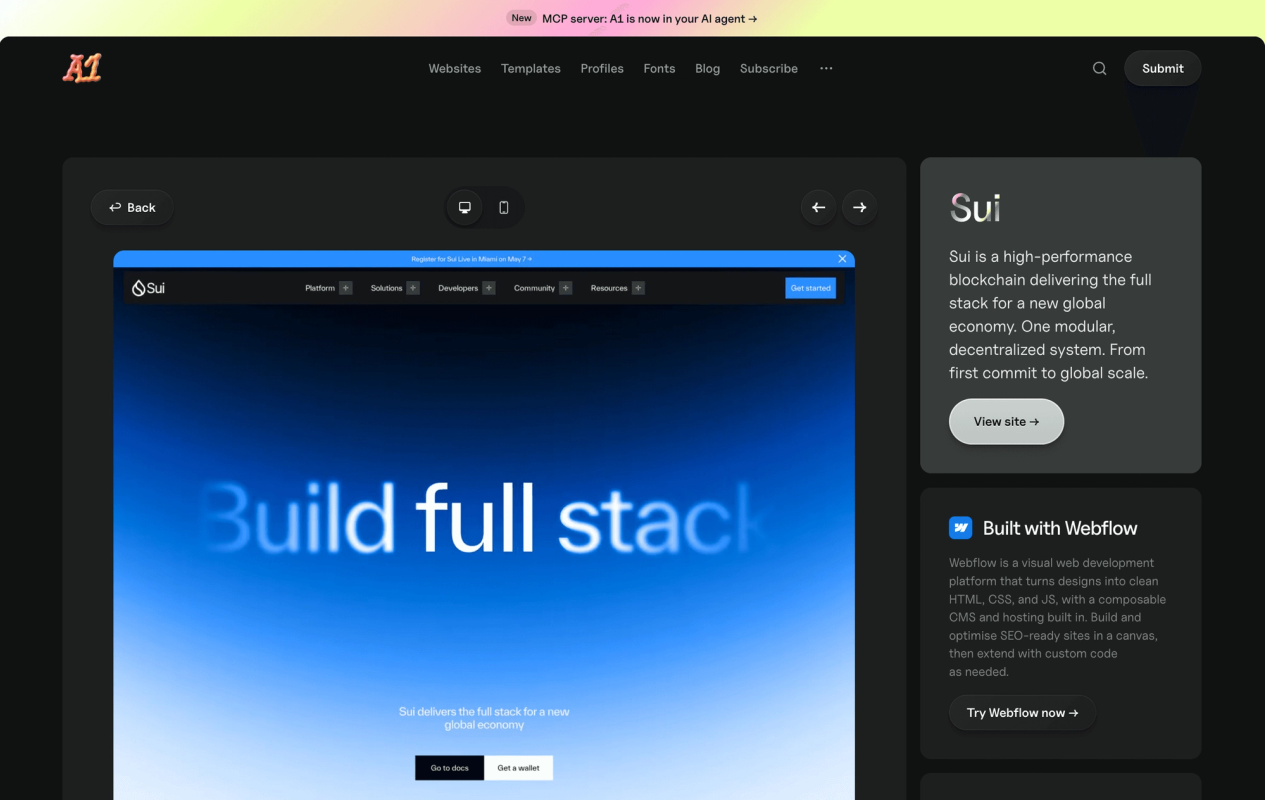
Task: Open the Templates nav item
Action: (x=531, y=68)
